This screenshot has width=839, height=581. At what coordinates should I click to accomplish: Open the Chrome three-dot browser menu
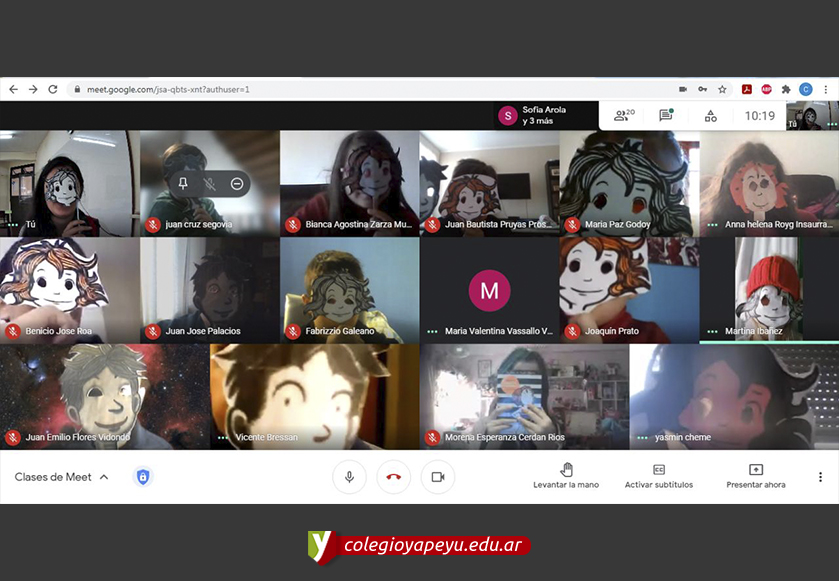[x=826, y=89]
